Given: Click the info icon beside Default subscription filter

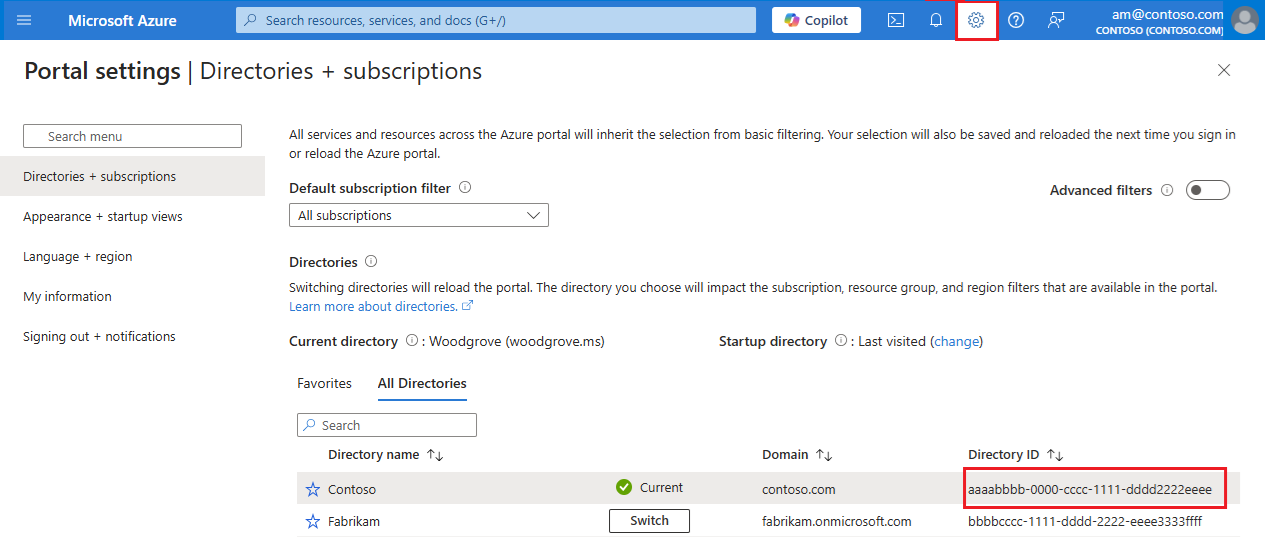Looking at the screenshot, I should point(465,187).
